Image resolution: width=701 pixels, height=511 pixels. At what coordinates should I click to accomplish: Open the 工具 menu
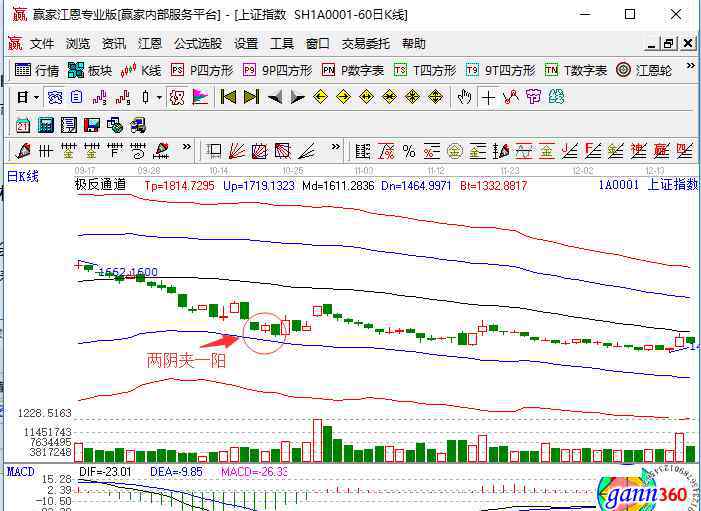pos(282,43)
